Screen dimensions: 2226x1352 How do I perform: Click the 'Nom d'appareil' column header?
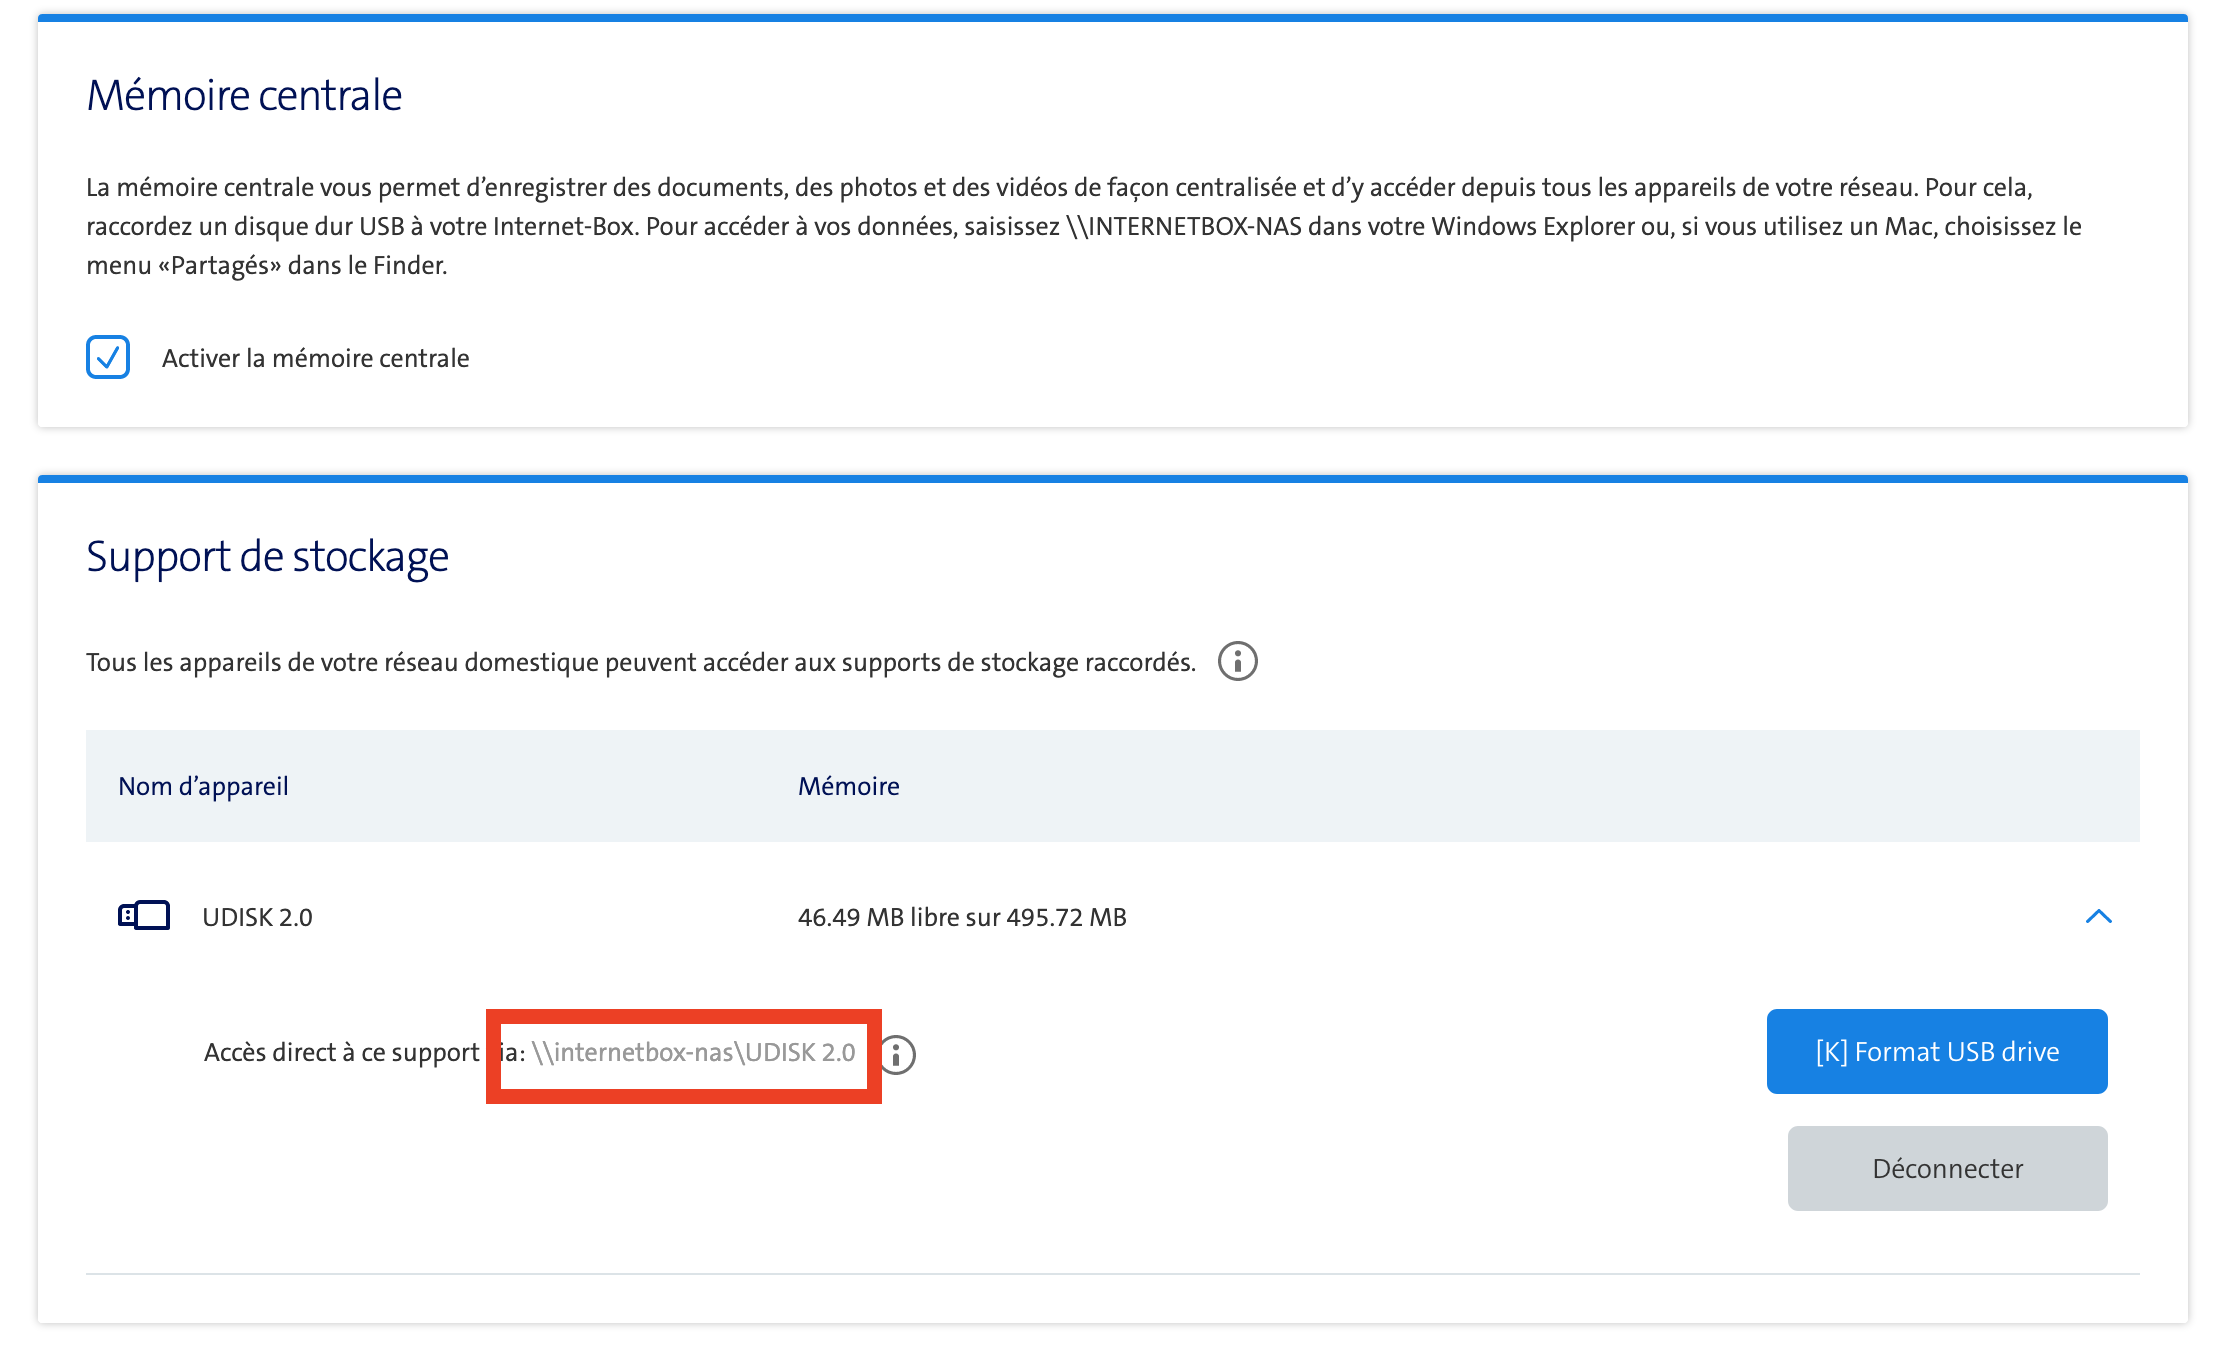coord(203,786)
